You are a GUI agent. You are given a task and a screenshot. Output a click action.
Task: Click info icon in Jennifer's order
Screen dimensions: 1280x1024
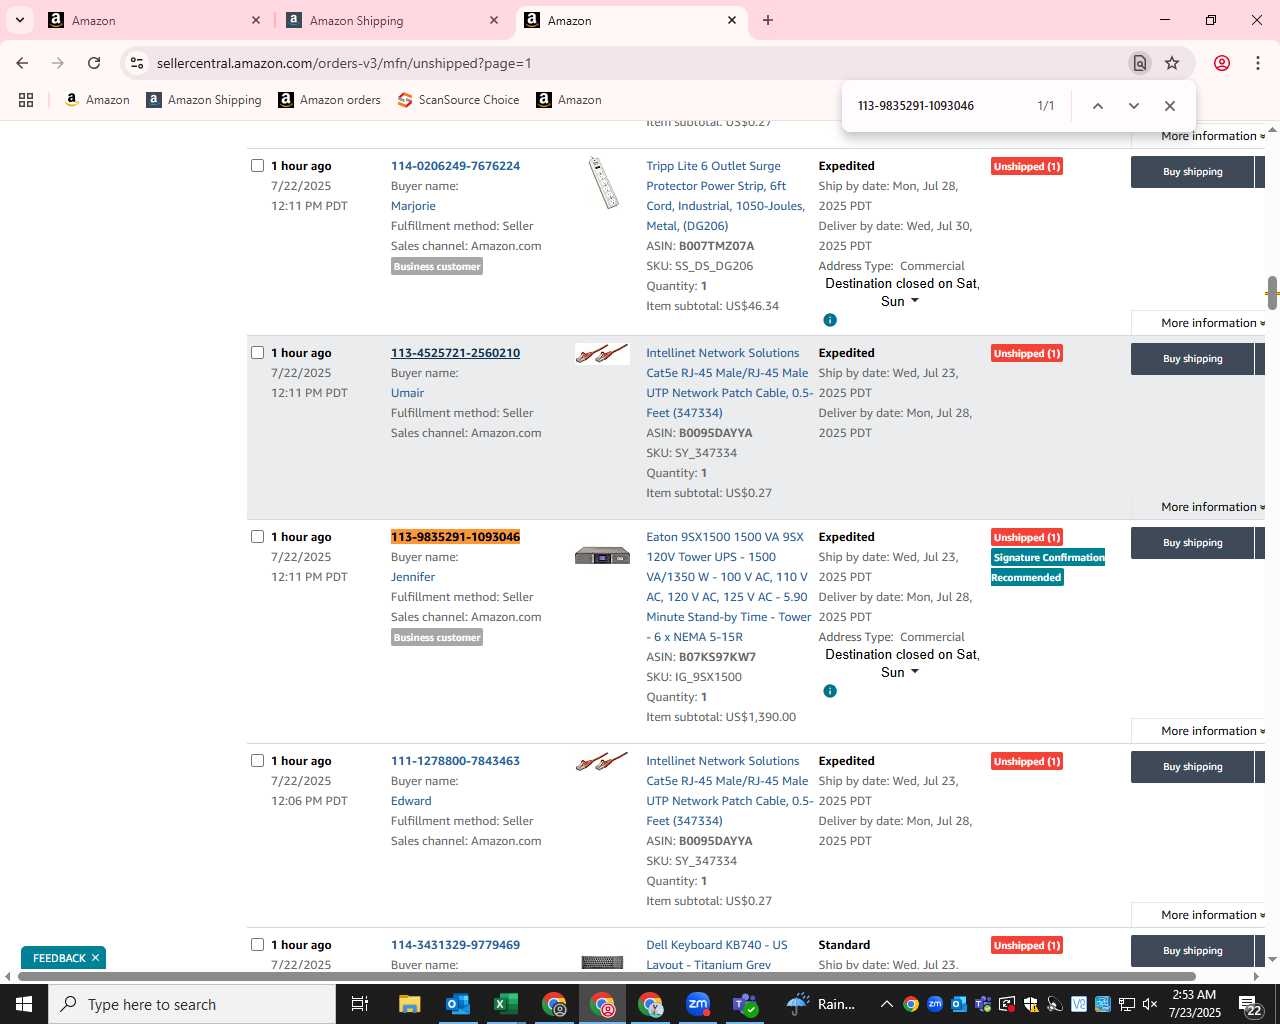pyautogui.click(x=830, y=691)
